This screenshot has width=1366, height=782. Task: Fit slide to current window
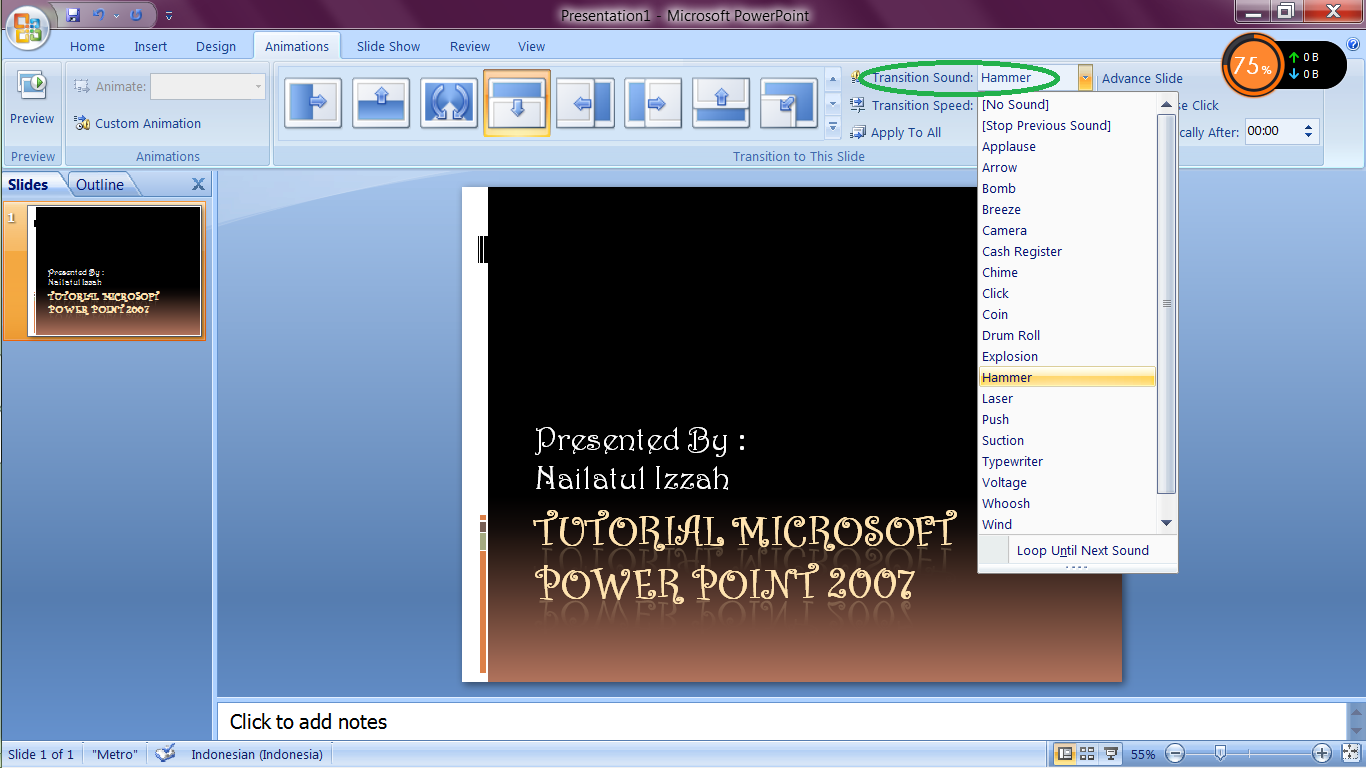[x=1351, y=754]
